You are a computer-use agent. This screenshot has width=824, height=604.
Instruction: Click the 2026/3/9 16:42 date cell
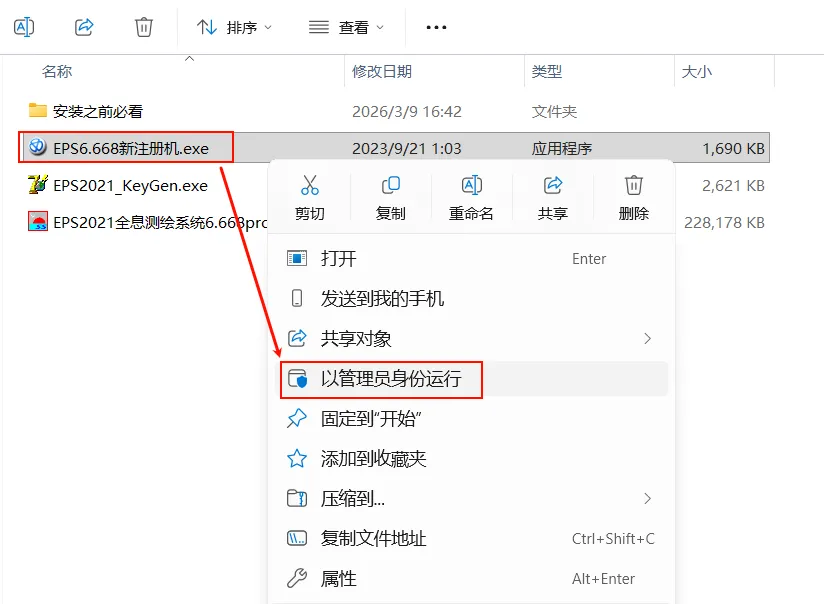(406, 111)
